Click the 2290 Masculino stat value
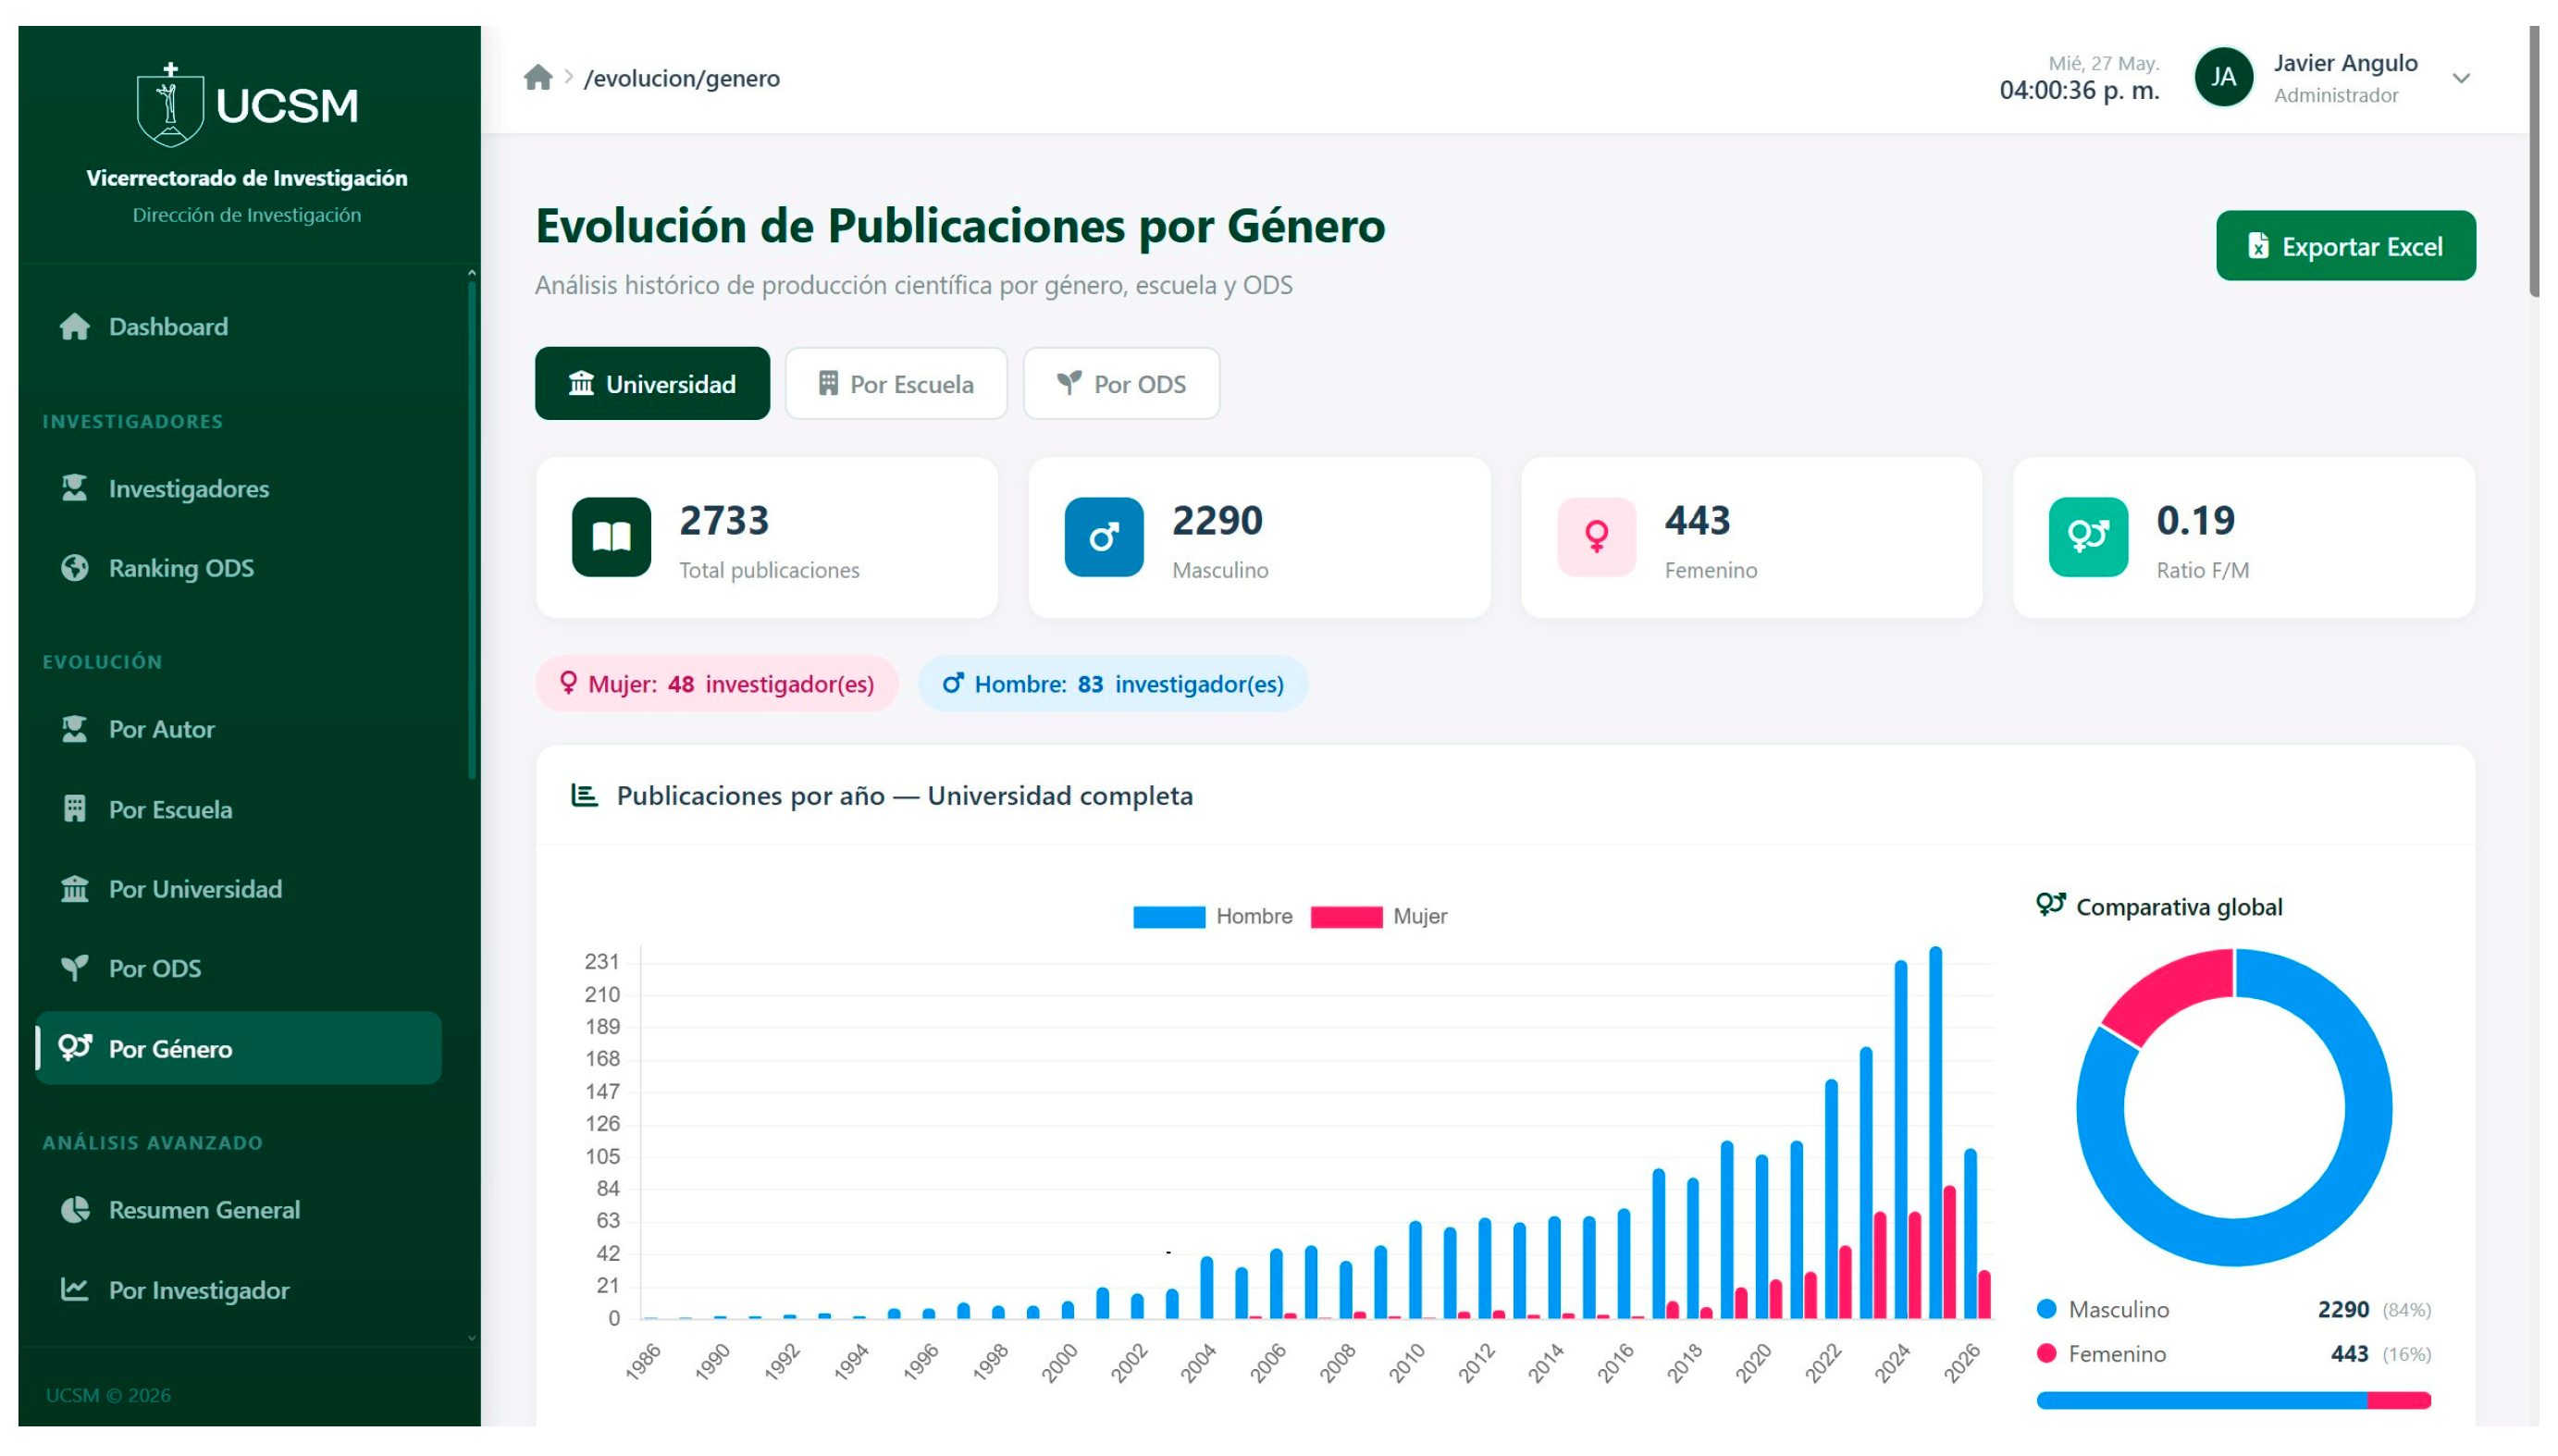Screen dimensions: 2558x1456 [x=1217, y=520]
